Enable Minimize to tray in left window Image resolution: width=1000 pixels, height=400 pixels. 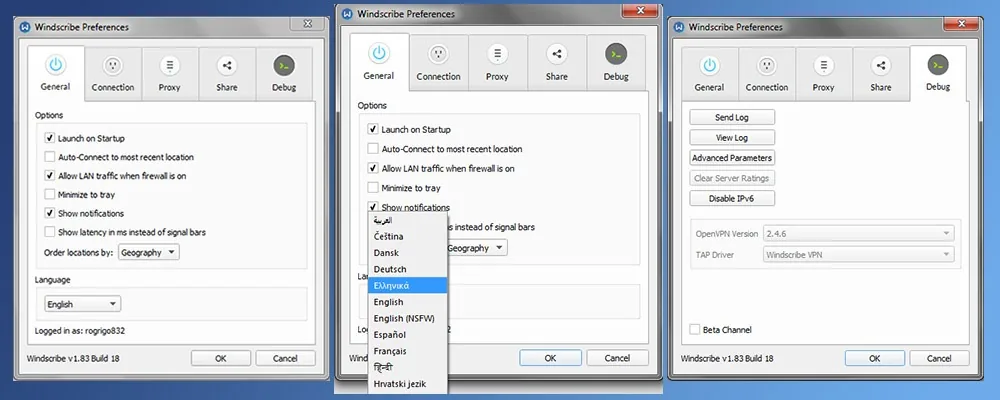click(50, 195)
